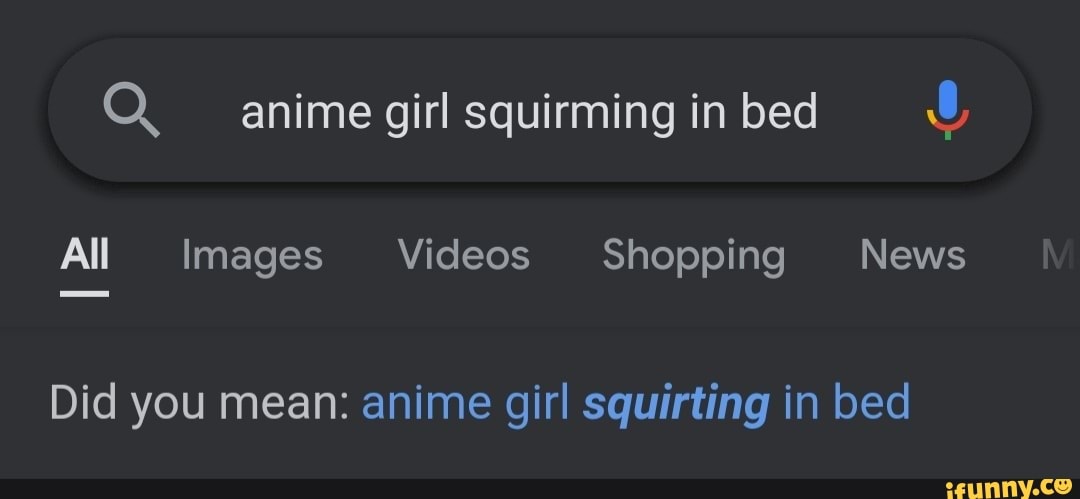Click the white underline beneath the All tab
Screen dimensions: 1080x499
[x=84, y=293]
